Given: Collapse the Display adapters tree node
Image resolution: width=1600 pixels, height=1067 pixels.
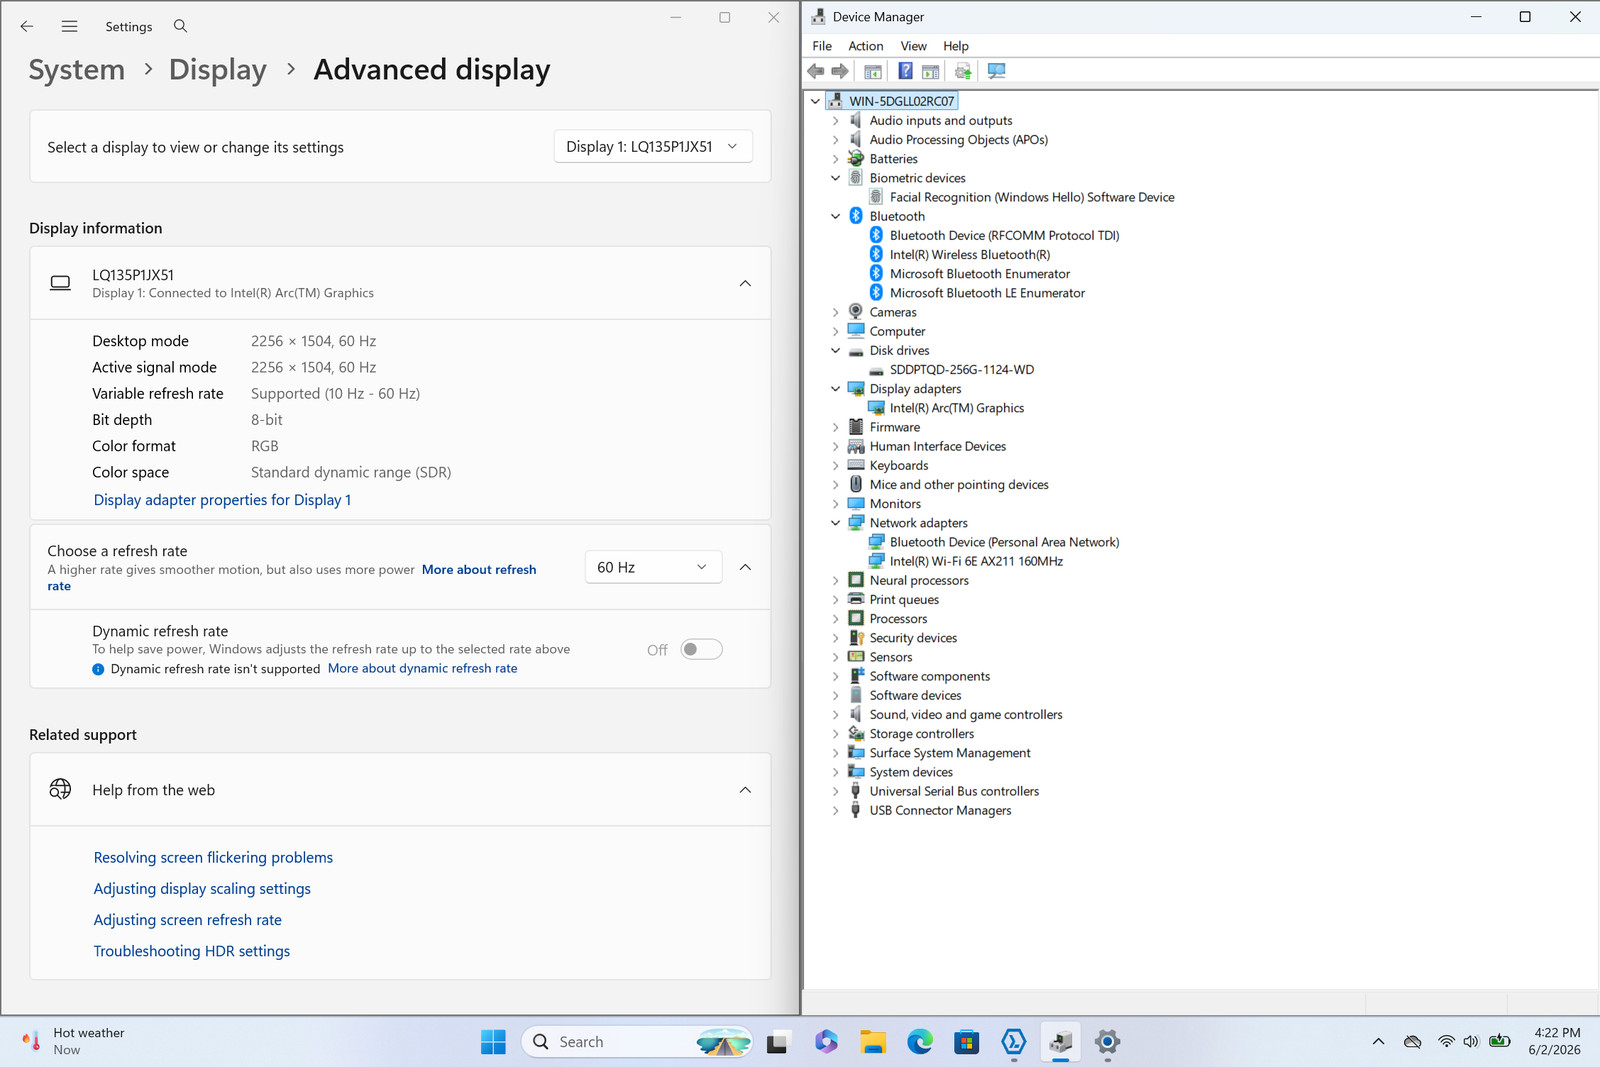Looking at the screenshot, I should coord(836,389).
